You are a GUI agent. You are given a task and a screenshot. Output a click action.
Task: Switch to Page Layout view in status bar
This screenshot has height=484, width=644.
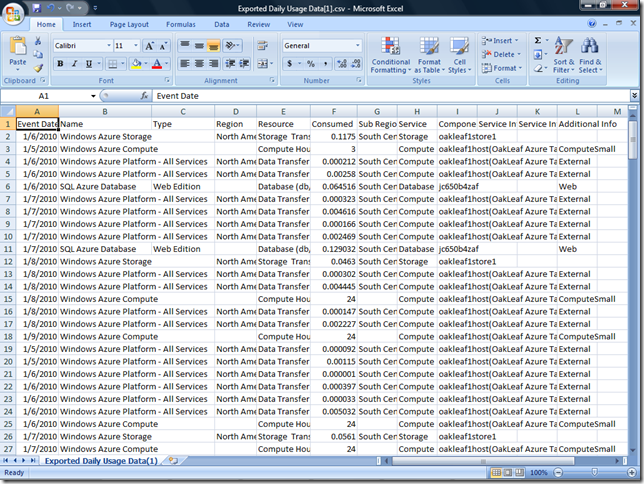(508, 472)
